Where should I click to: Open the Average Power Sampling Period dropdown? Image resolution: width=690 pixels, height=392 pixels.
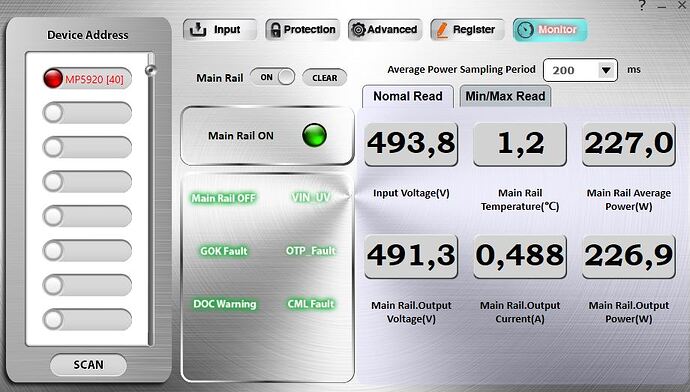tap(606, 70)
